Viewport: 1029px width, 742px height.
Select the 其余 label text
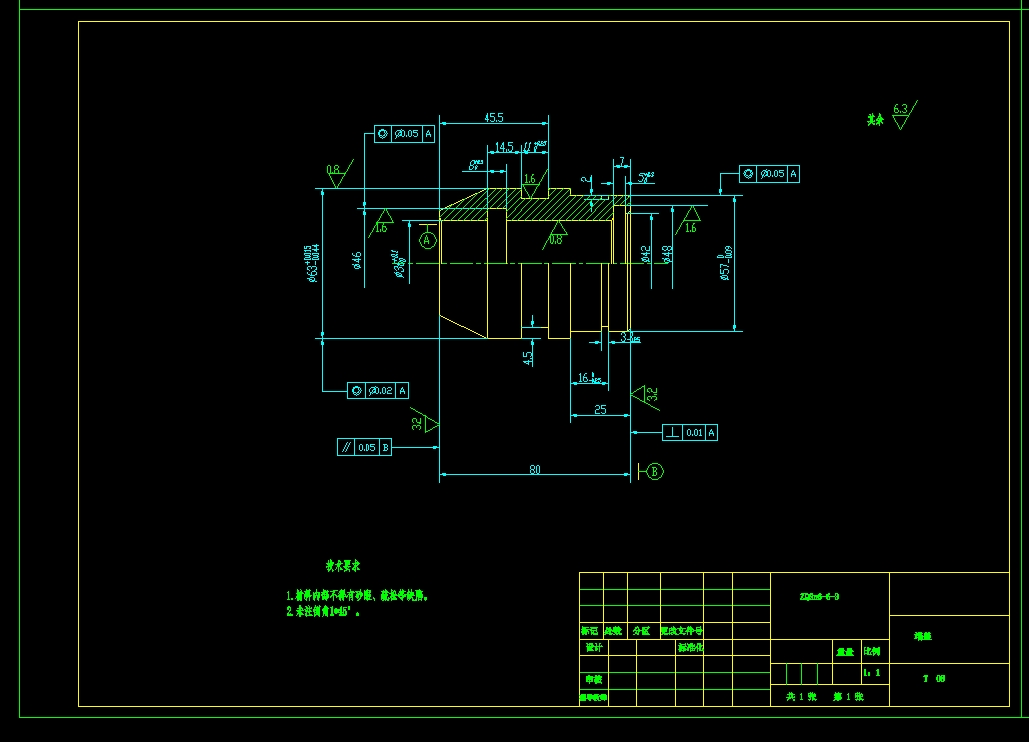[875, 119]
